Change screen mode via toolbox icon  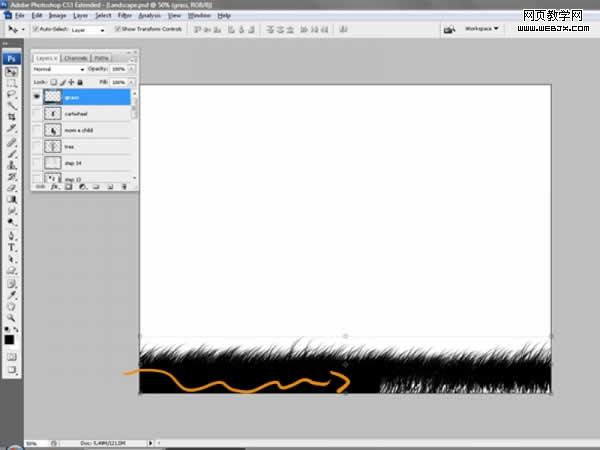coord(11,370)
